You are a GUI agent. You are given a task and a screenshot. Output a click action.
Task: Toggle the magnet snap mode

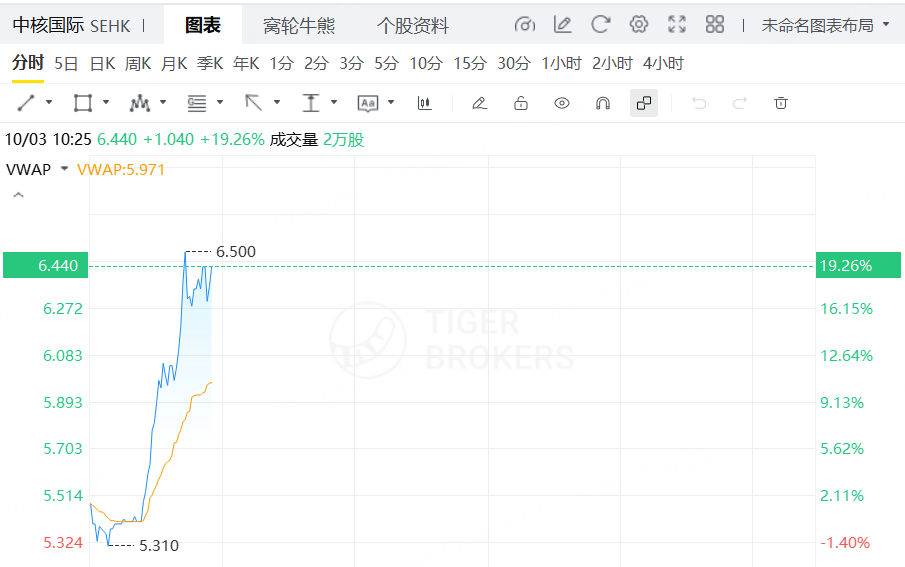coord(603,103)
